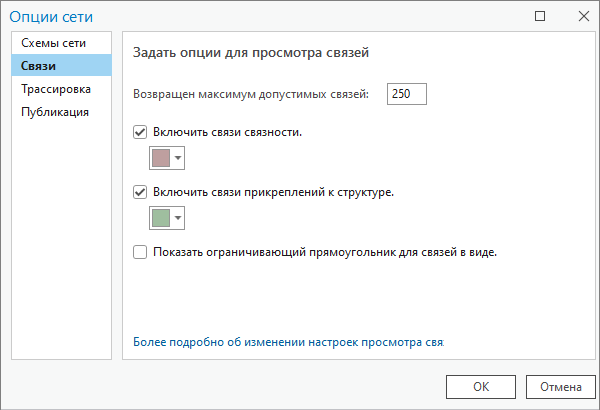
Task: Click the green structural attachment color swatch
Action: coord(160,218)
